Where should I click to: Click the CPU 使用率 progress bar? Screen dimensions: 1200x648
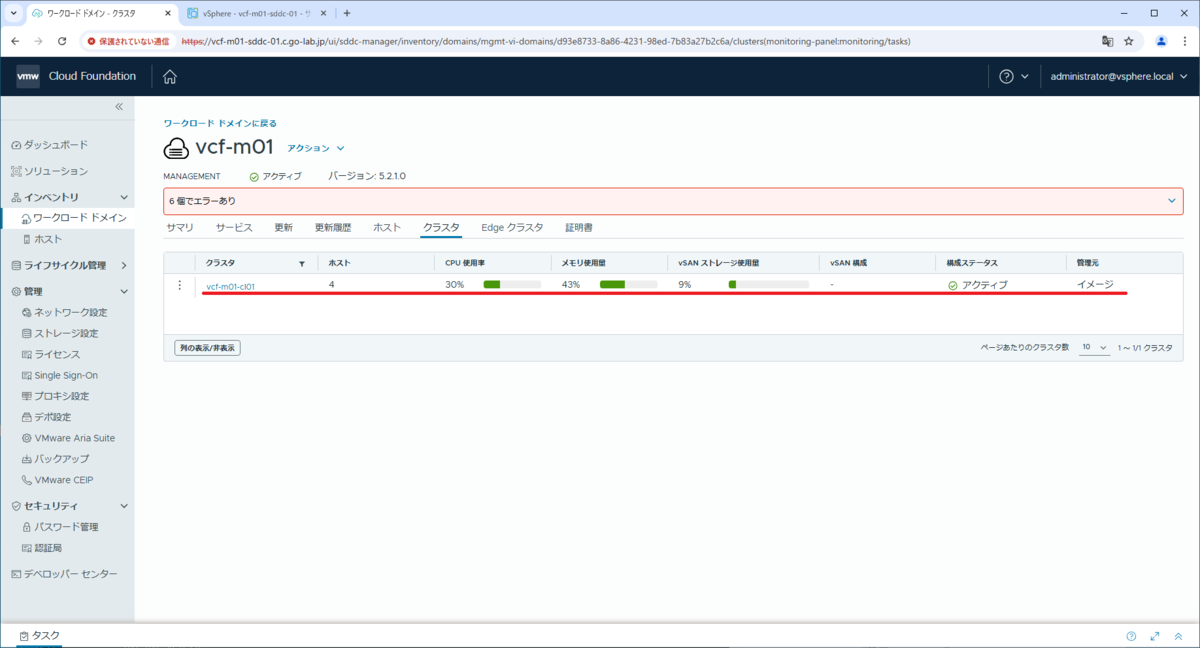[x=512, y=285]
